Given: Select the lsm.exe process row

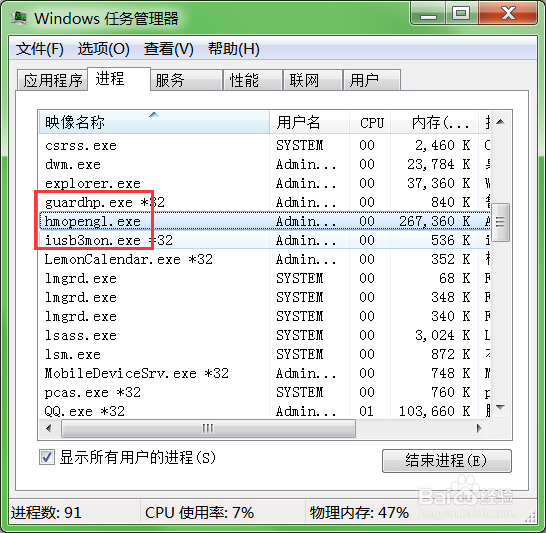Looking at the screenshot, I should [x=265, y=354].
